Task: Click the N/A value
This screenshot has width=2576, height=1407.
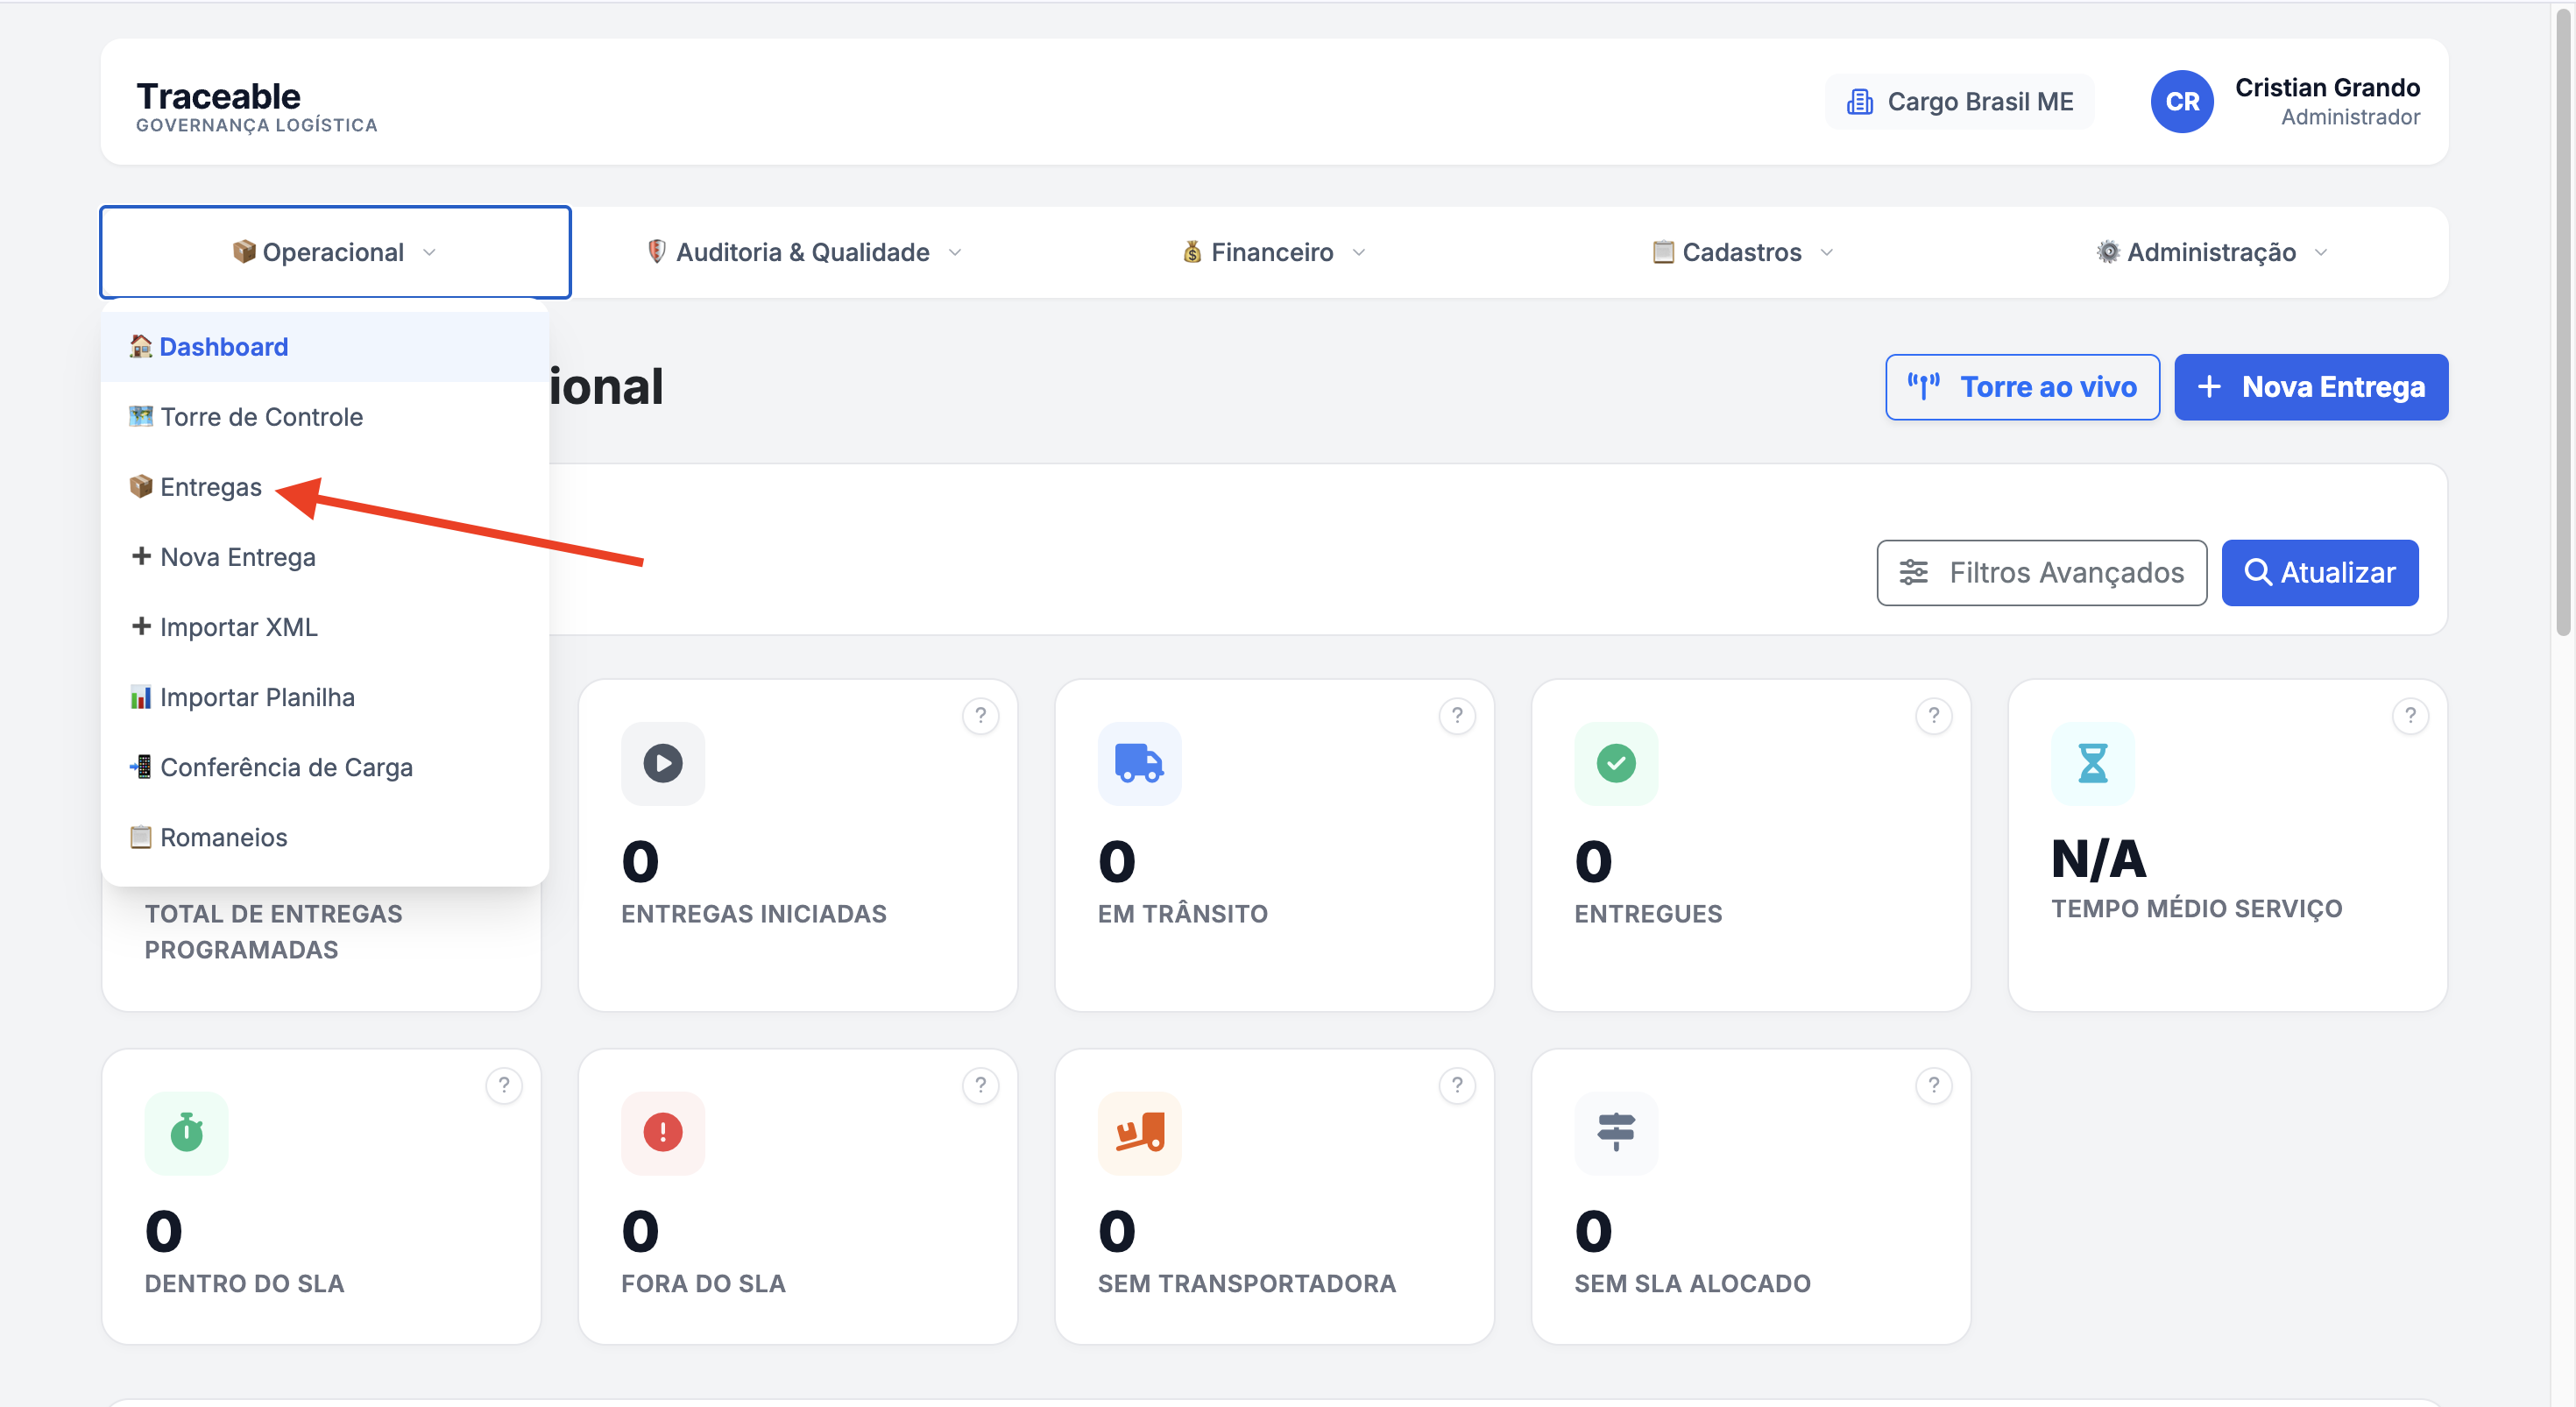Action: click(2099, 859)
